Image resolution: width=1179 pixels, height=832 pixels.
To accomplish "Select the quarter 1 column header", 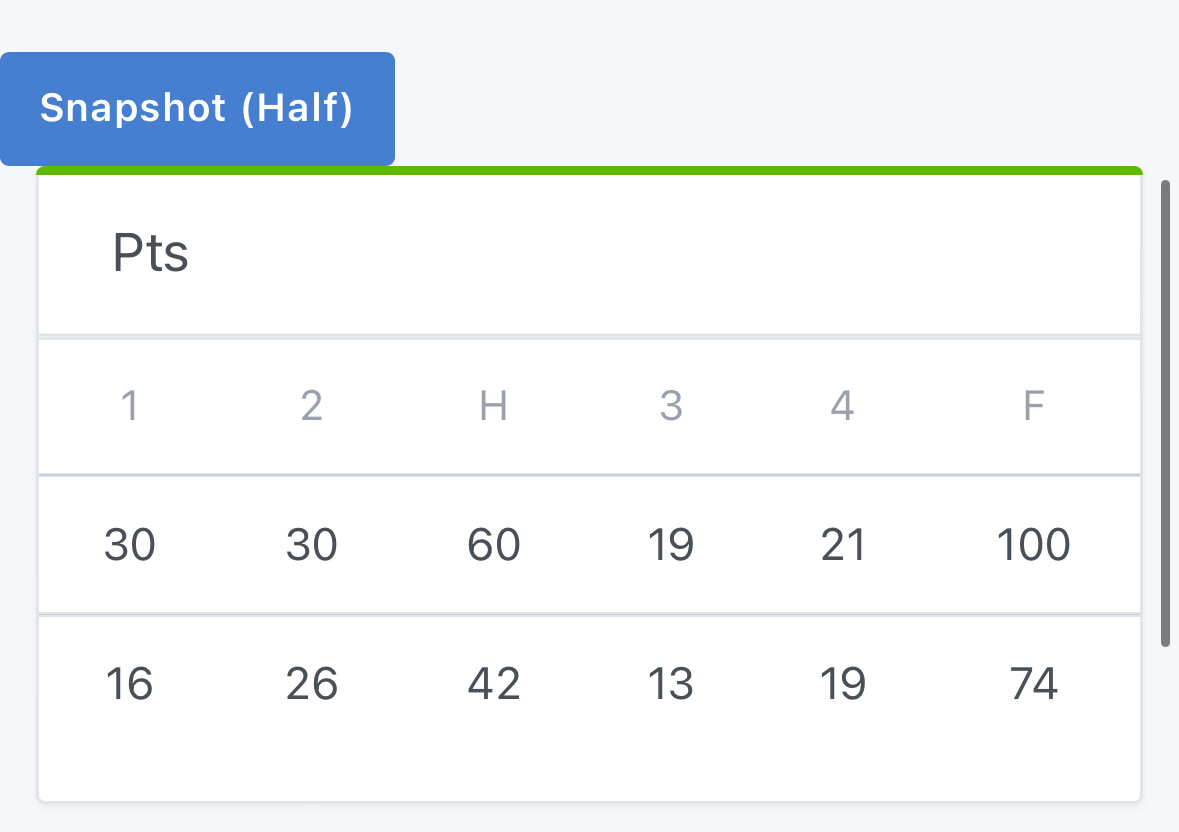I will pyautogui.click(x=129, y=406).
